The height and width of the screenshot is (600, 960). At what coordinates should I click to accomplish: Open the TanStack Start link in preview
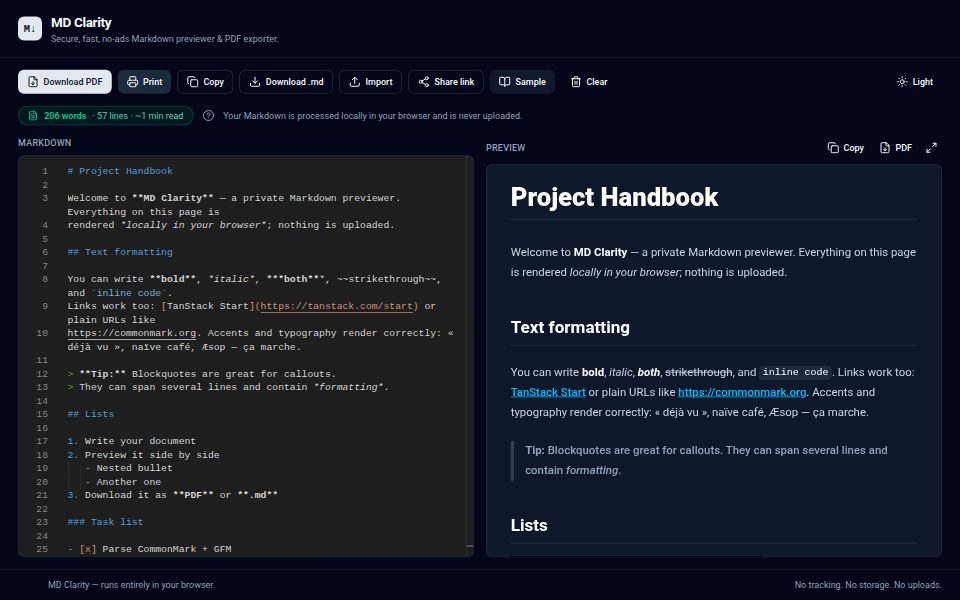(x=548, y=392)
